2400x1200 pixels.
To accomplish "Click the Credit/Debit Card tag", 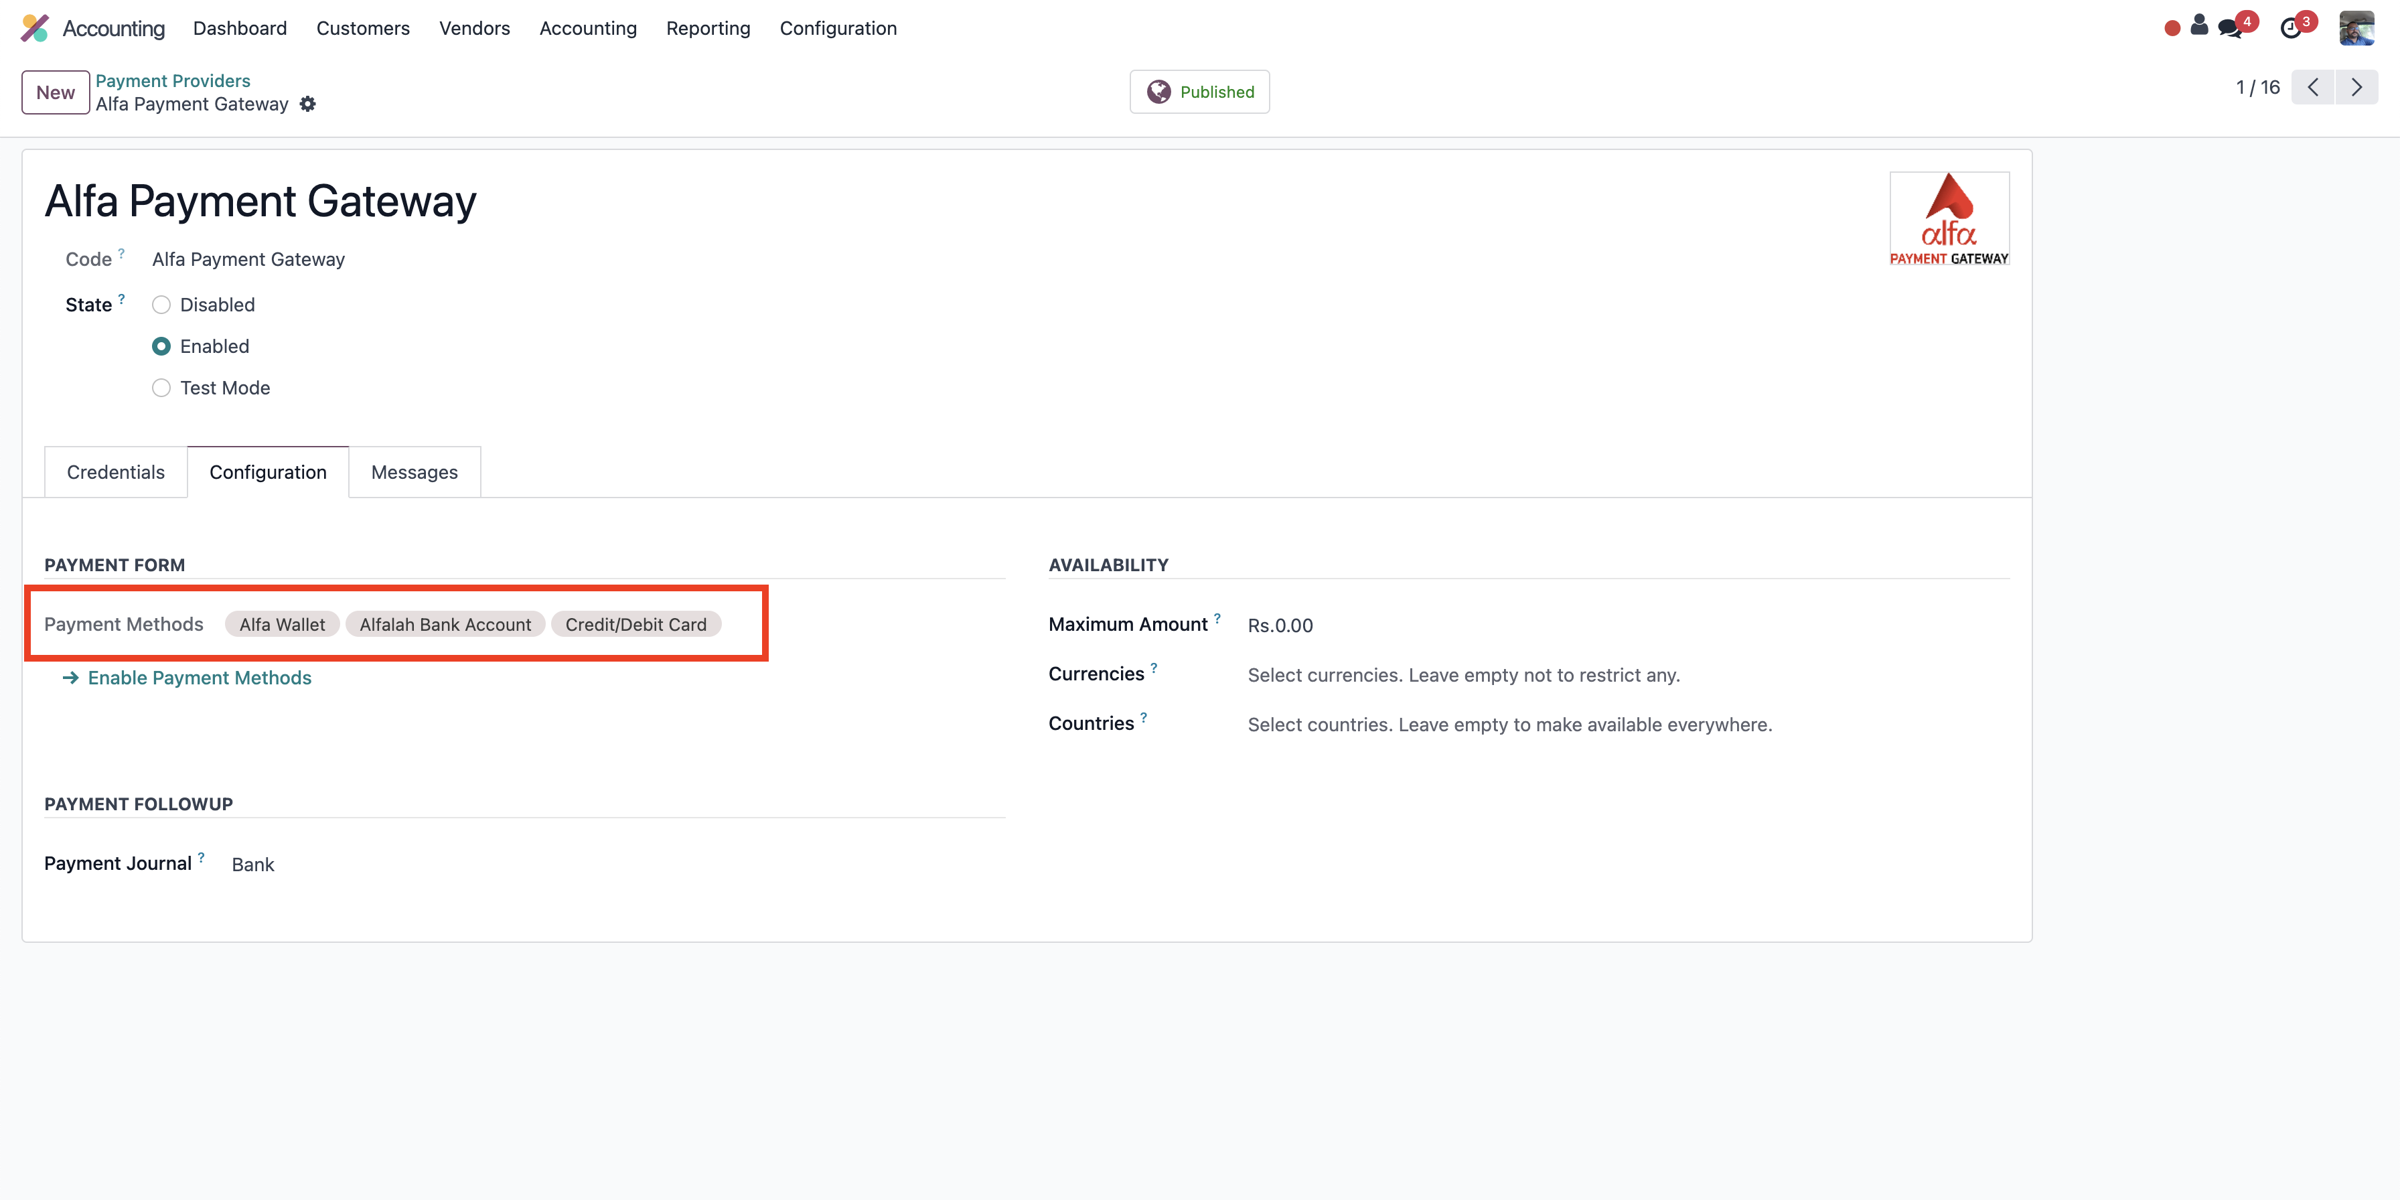I will [x=636, y=624].
